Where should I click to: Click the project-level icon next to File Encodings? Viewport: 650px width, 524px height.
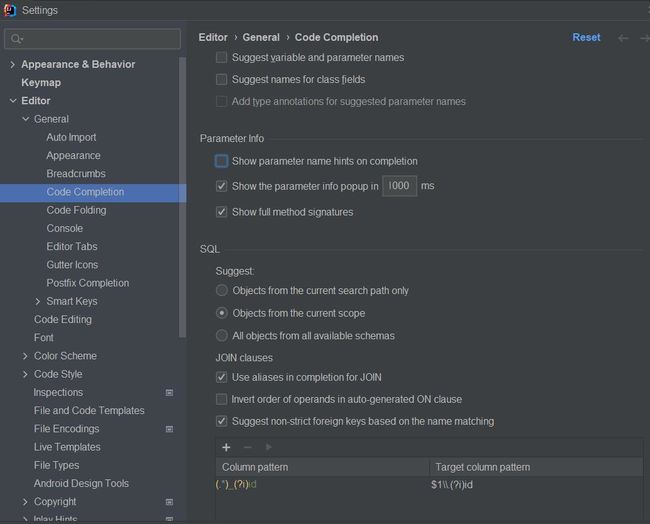click(x=169, y=429)
